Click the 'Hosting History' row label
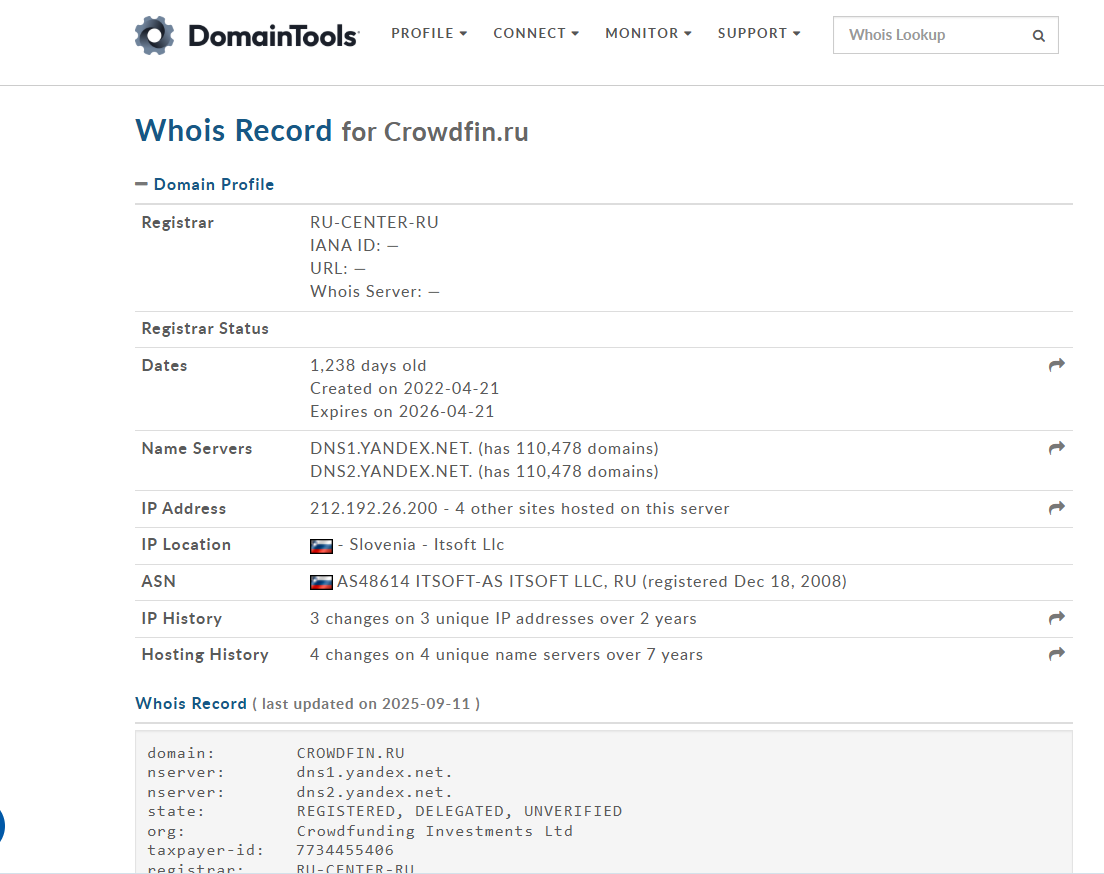 click(x=205, y=655)
